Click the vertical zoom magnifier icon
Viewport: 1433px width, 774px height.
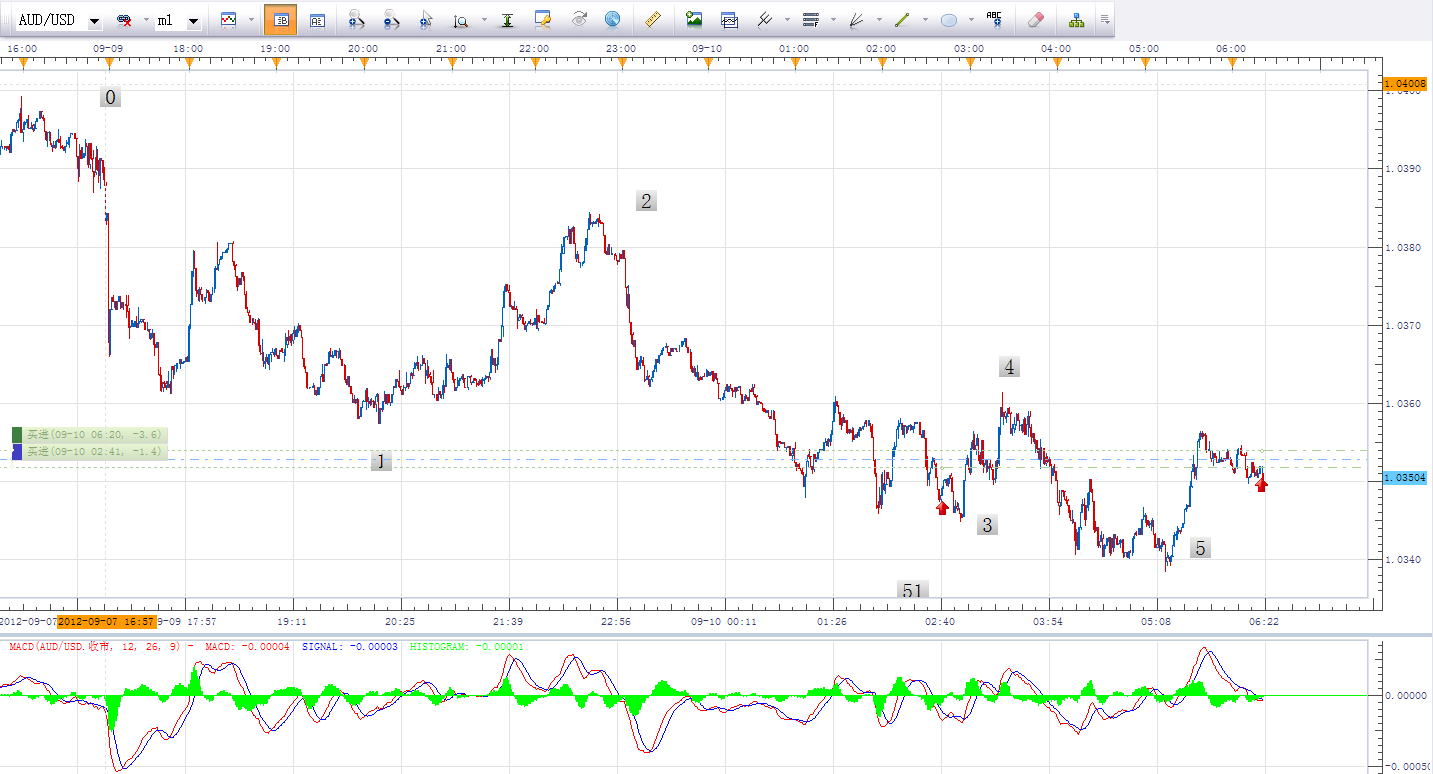click(x=461, y=20)
